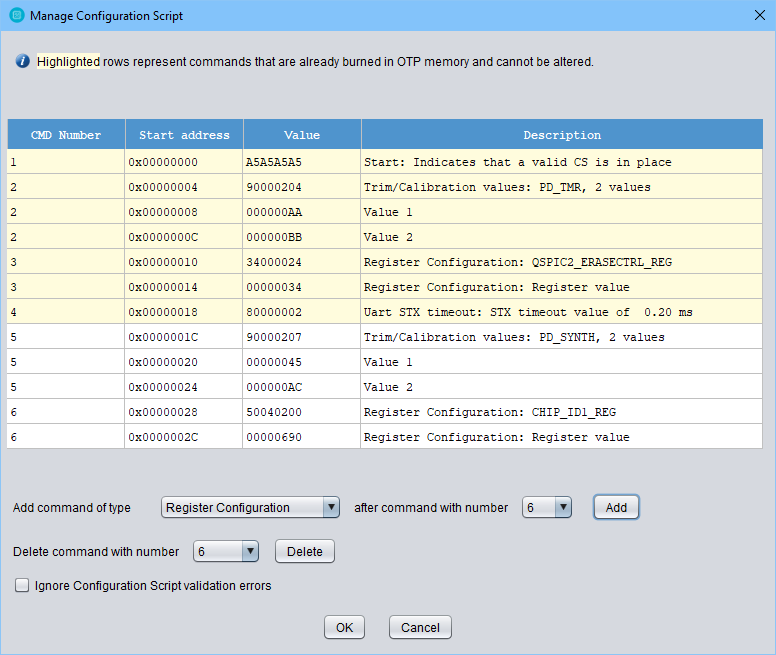776x655 pixels.
Task: Select address 0x00000020 cell
Action: click(184, 362)
